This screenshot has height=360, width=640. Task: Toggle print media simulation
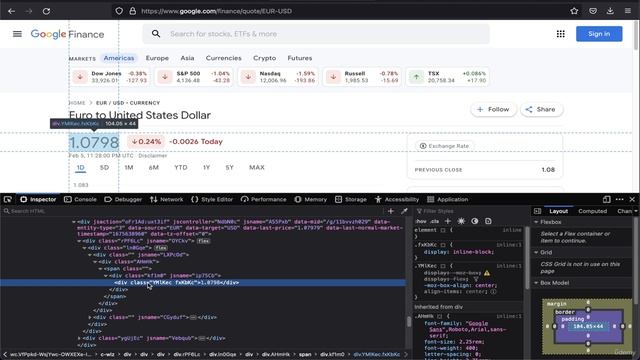(488, 221)
